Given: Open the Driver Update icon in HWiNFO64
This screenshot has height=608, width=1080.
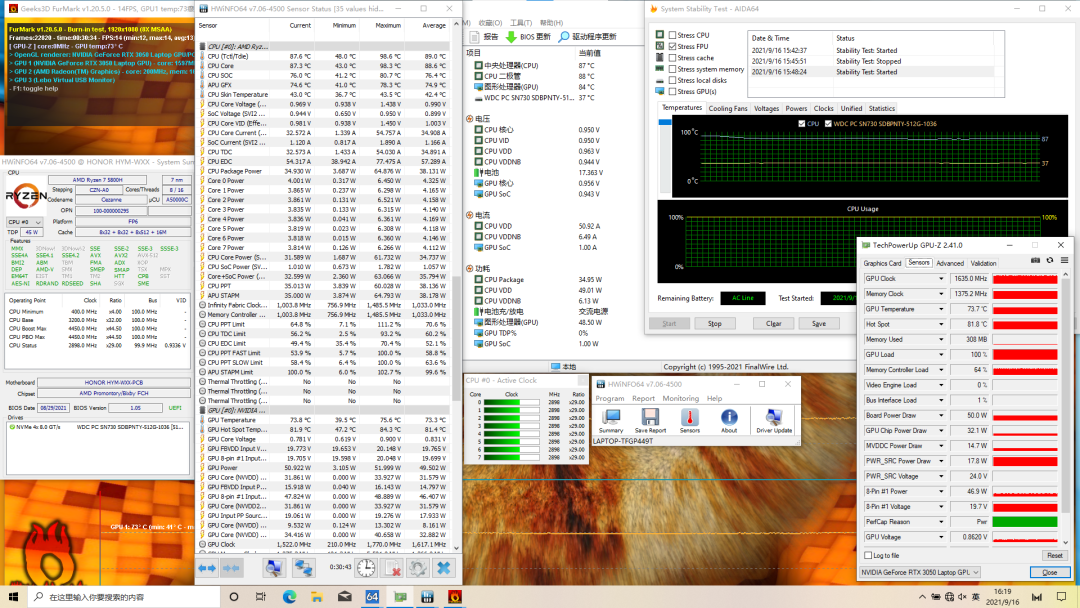Looking at the screenshot, I should pyautogui.click(x=774, y=418).
